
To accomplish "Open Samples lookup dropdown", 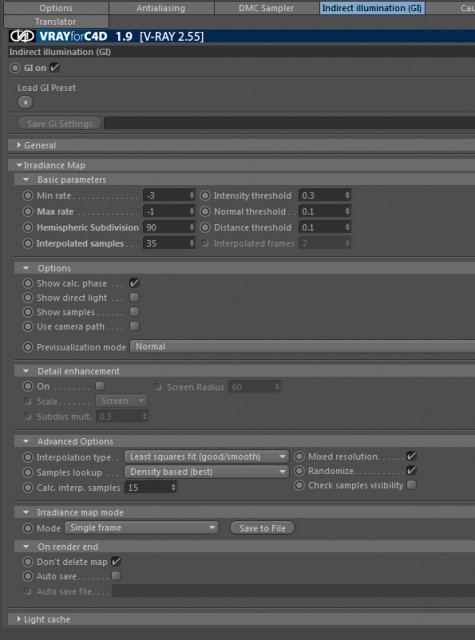I will 206,472.
